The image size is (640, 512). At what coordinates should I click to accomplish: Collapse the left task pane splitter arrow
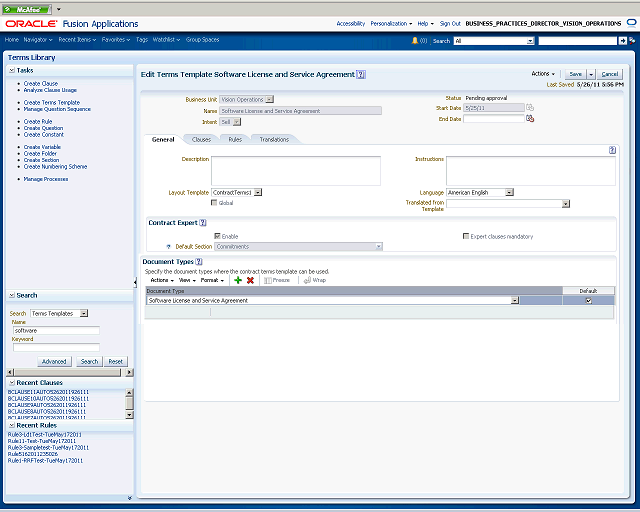[135, 282]
